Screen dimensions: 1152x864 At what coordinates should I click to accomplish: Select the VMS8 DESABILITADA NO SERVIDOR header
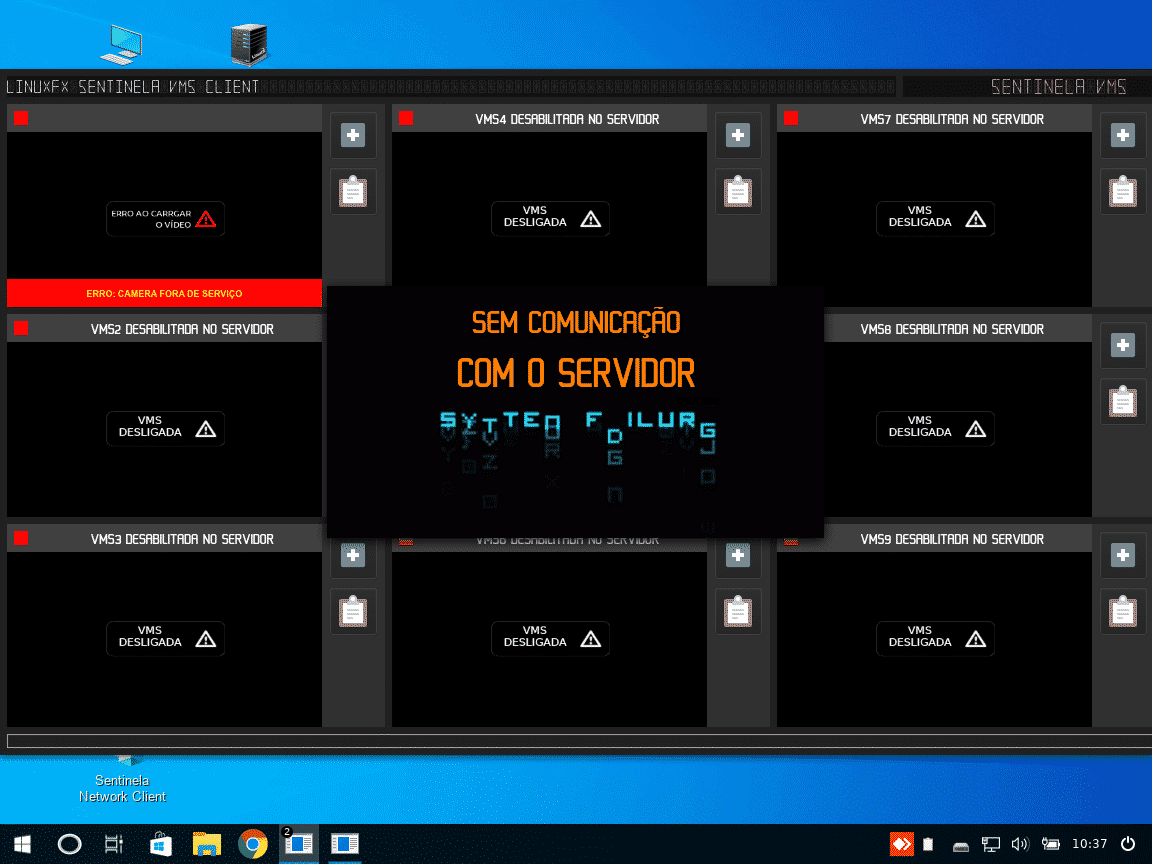point(951,329)
